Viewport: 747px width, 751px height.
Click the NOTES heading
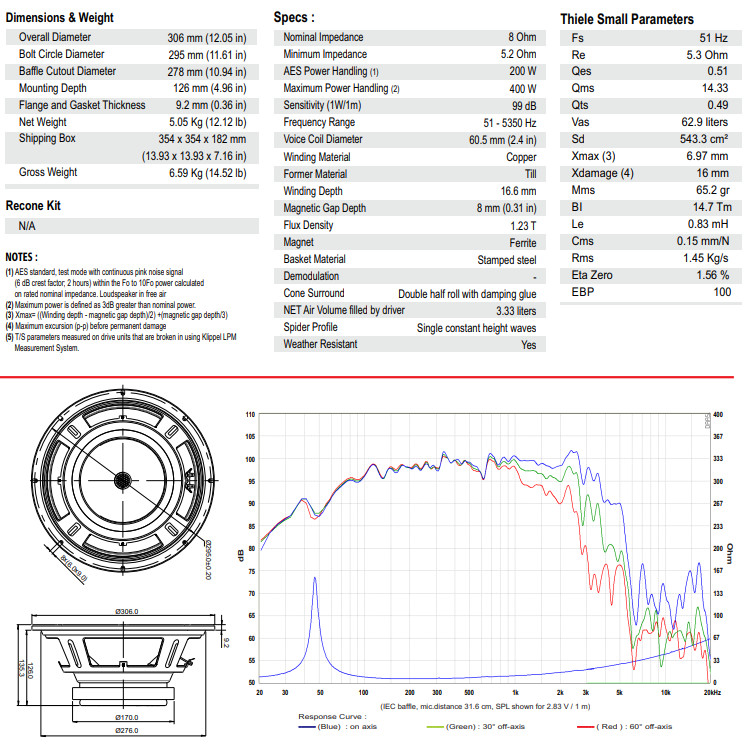22,257
